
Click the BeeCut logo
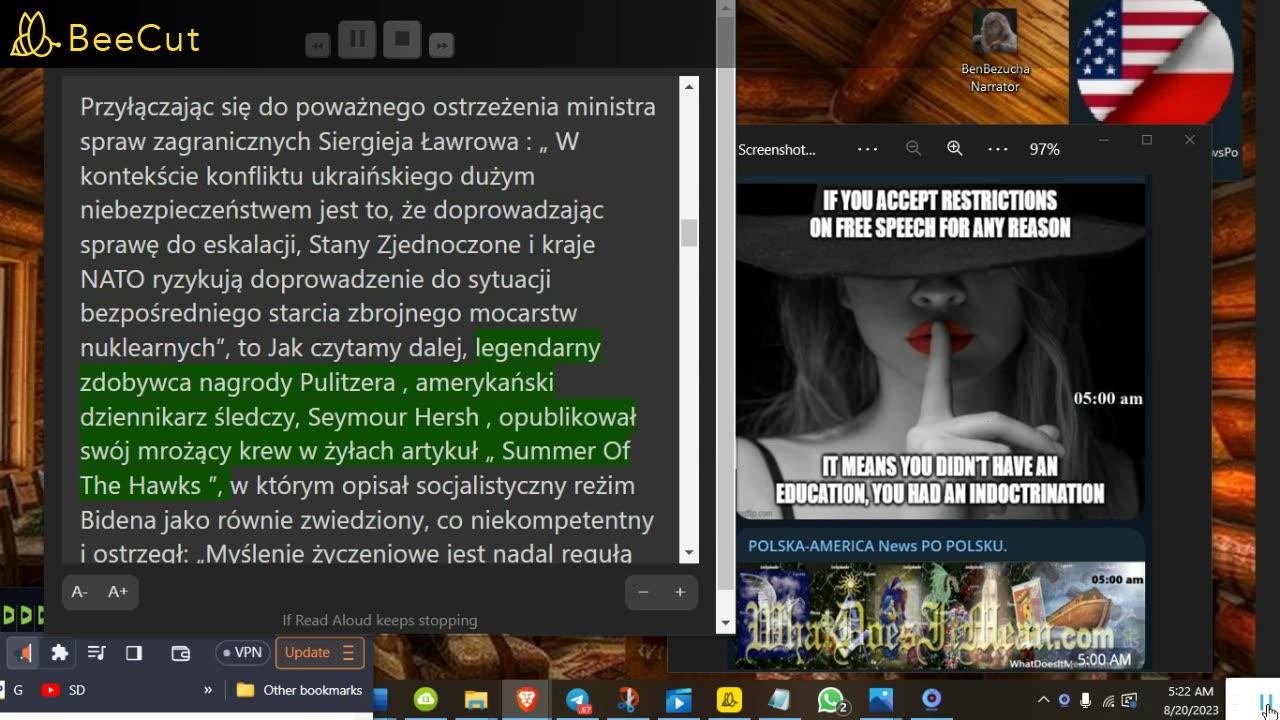pyautogui.click(x=105, y=36)
